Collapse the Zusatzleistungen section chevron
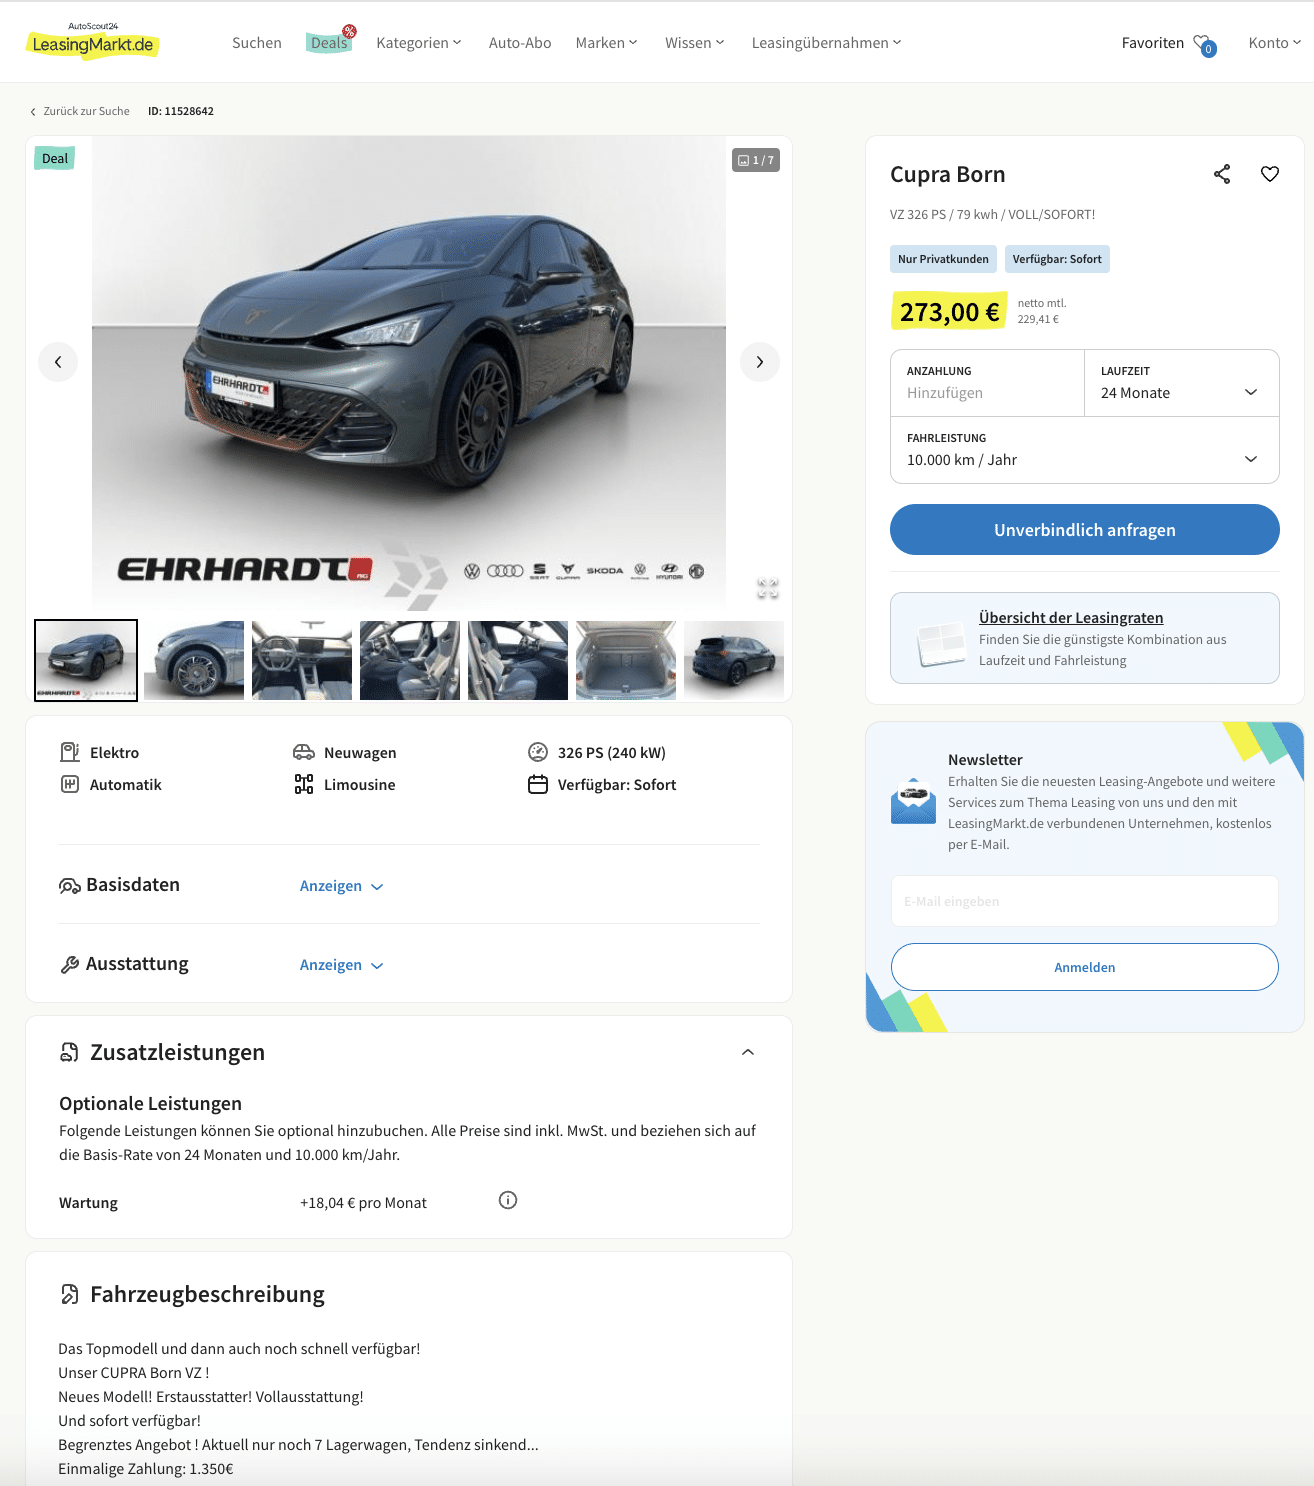The width and height of the screenshot is (1314, 1486). tap(748, 1052)
